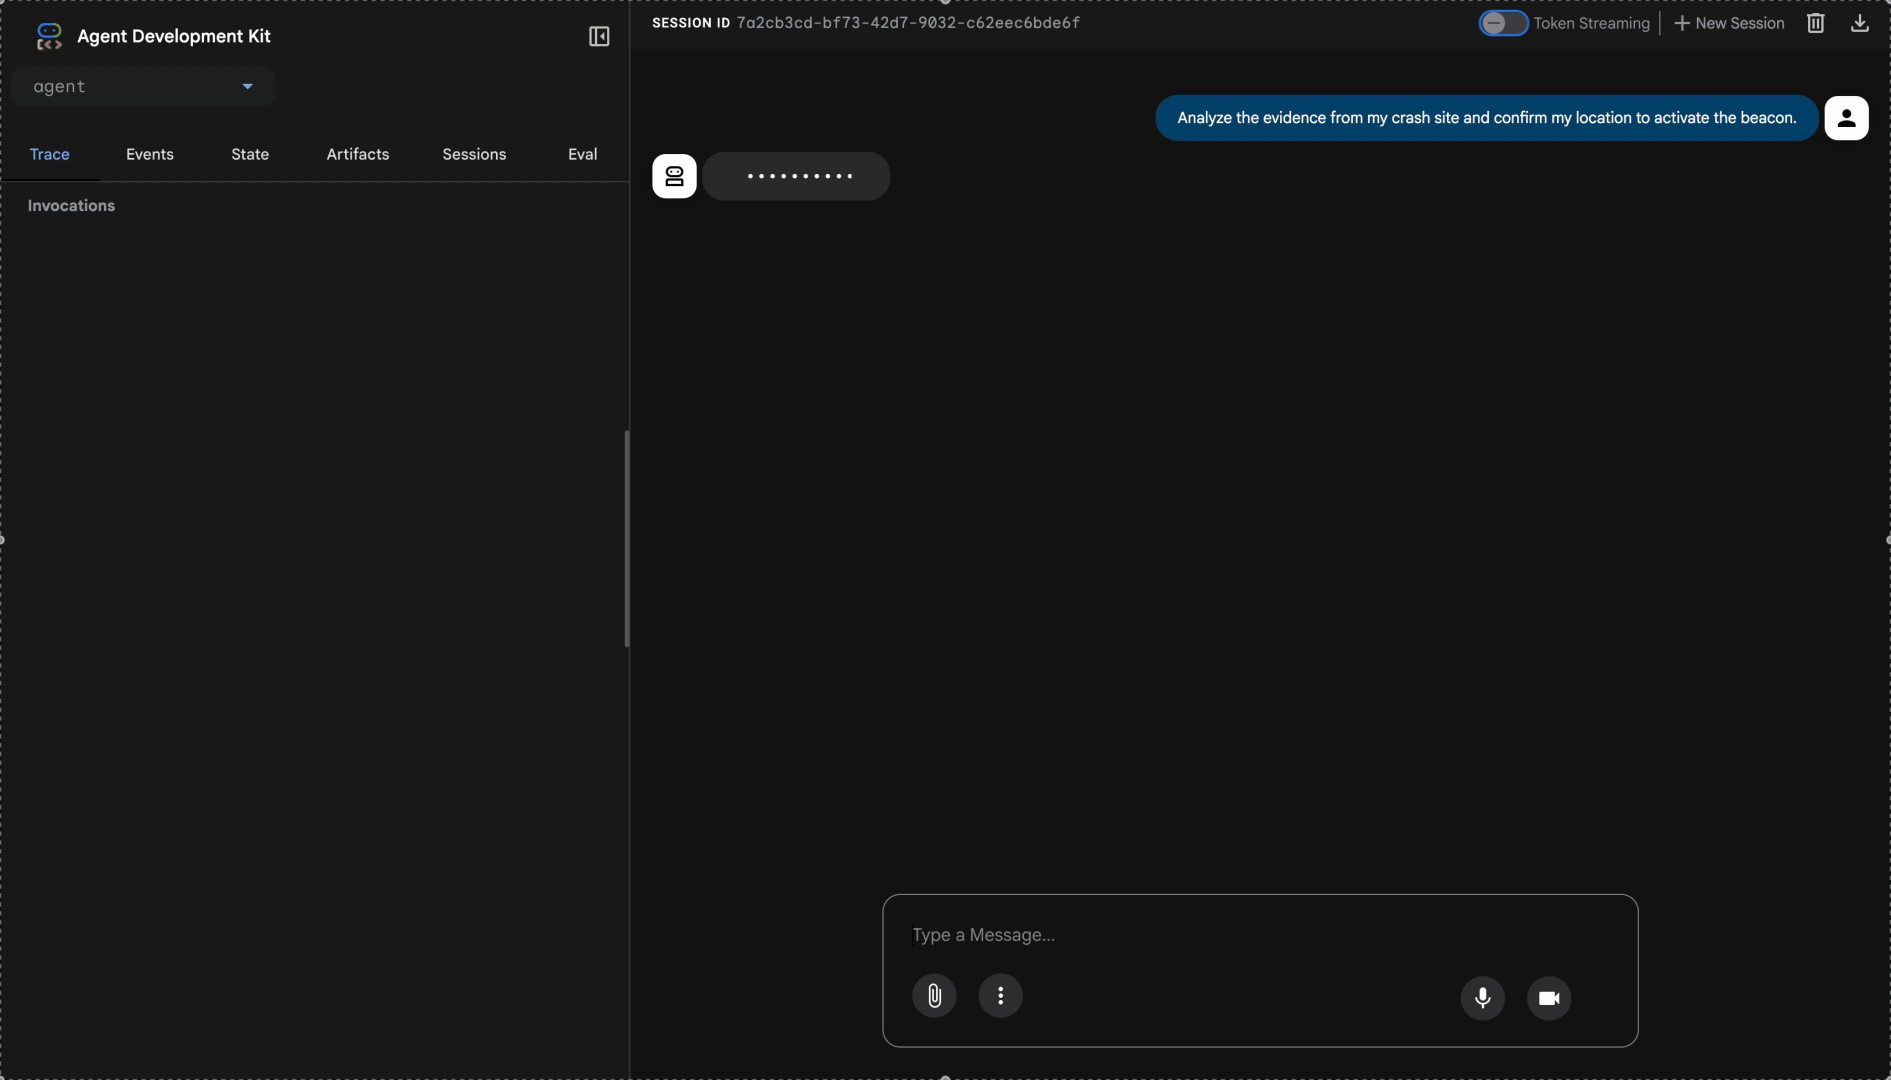Delete the current session using trash icon
The width and height of the screenshot is (1891, 1080).
point(1815,23)
